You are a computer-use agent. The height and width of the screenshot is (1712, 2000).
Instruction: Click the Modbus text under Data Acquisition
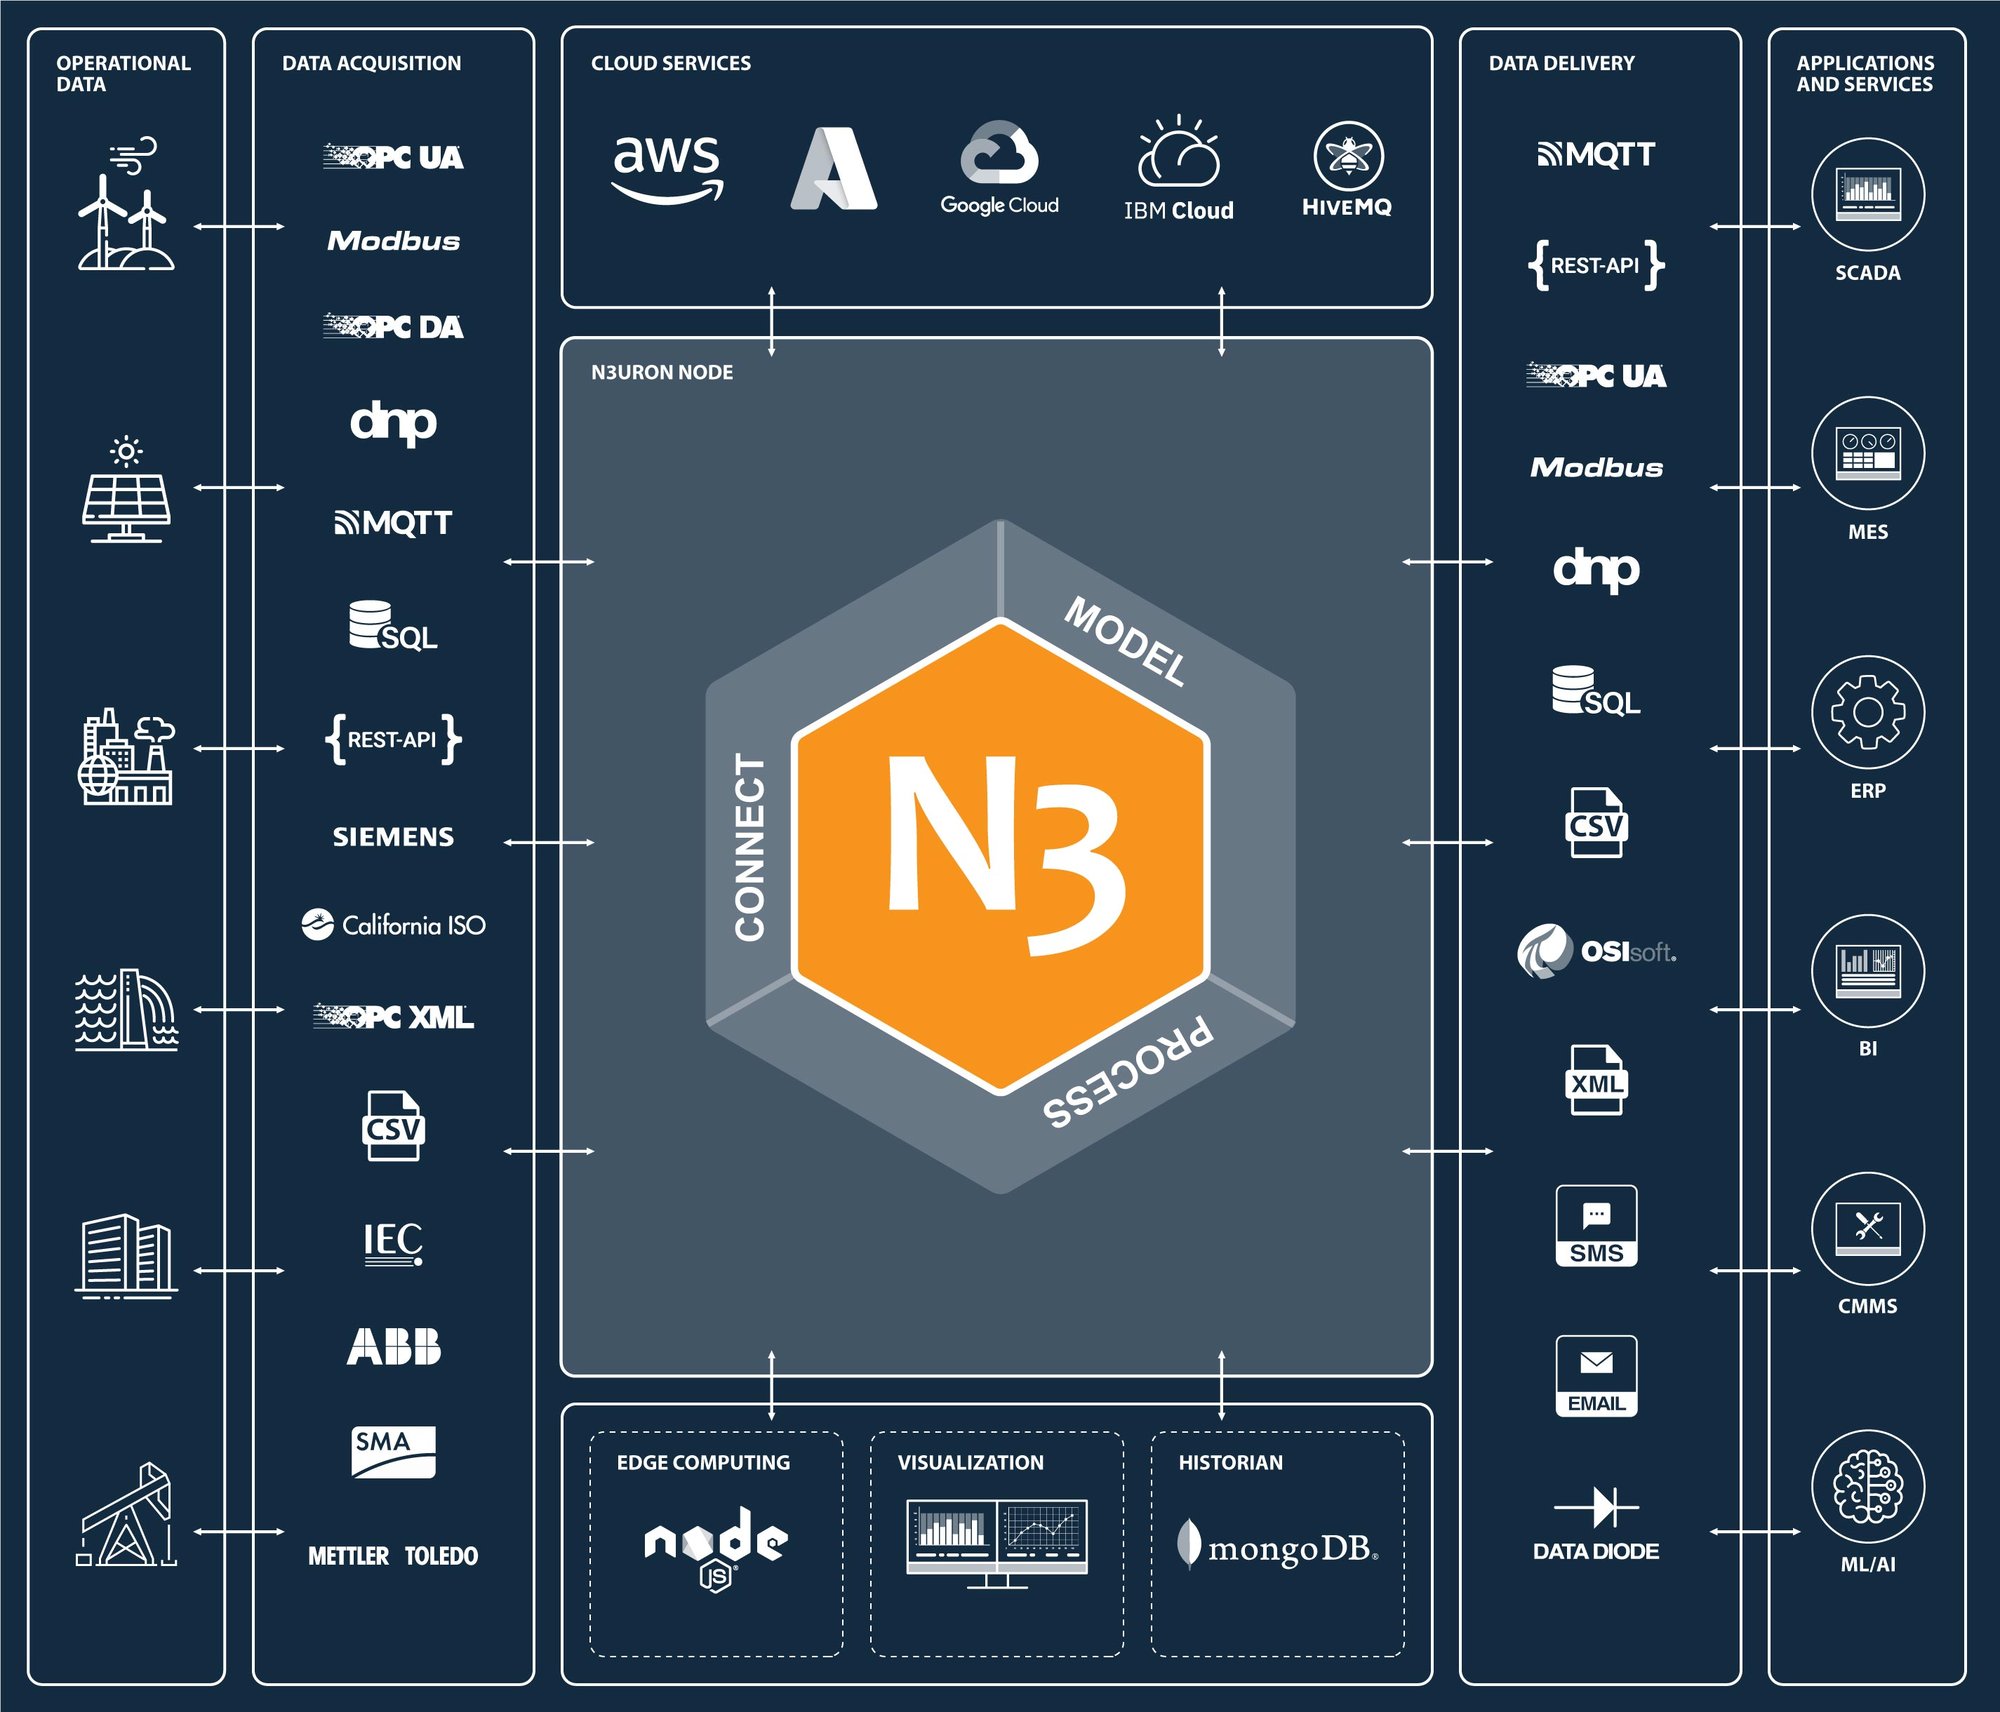tap(393, 241)
